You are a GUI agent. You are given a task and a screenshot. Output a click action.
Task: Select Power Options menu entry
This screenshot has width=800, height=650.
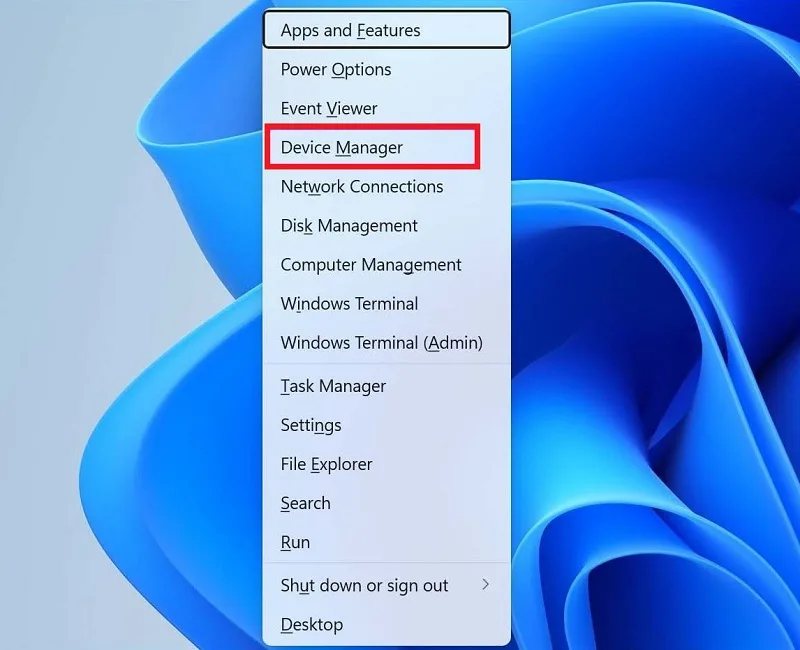pyautogui.click(x=386, y=69)
